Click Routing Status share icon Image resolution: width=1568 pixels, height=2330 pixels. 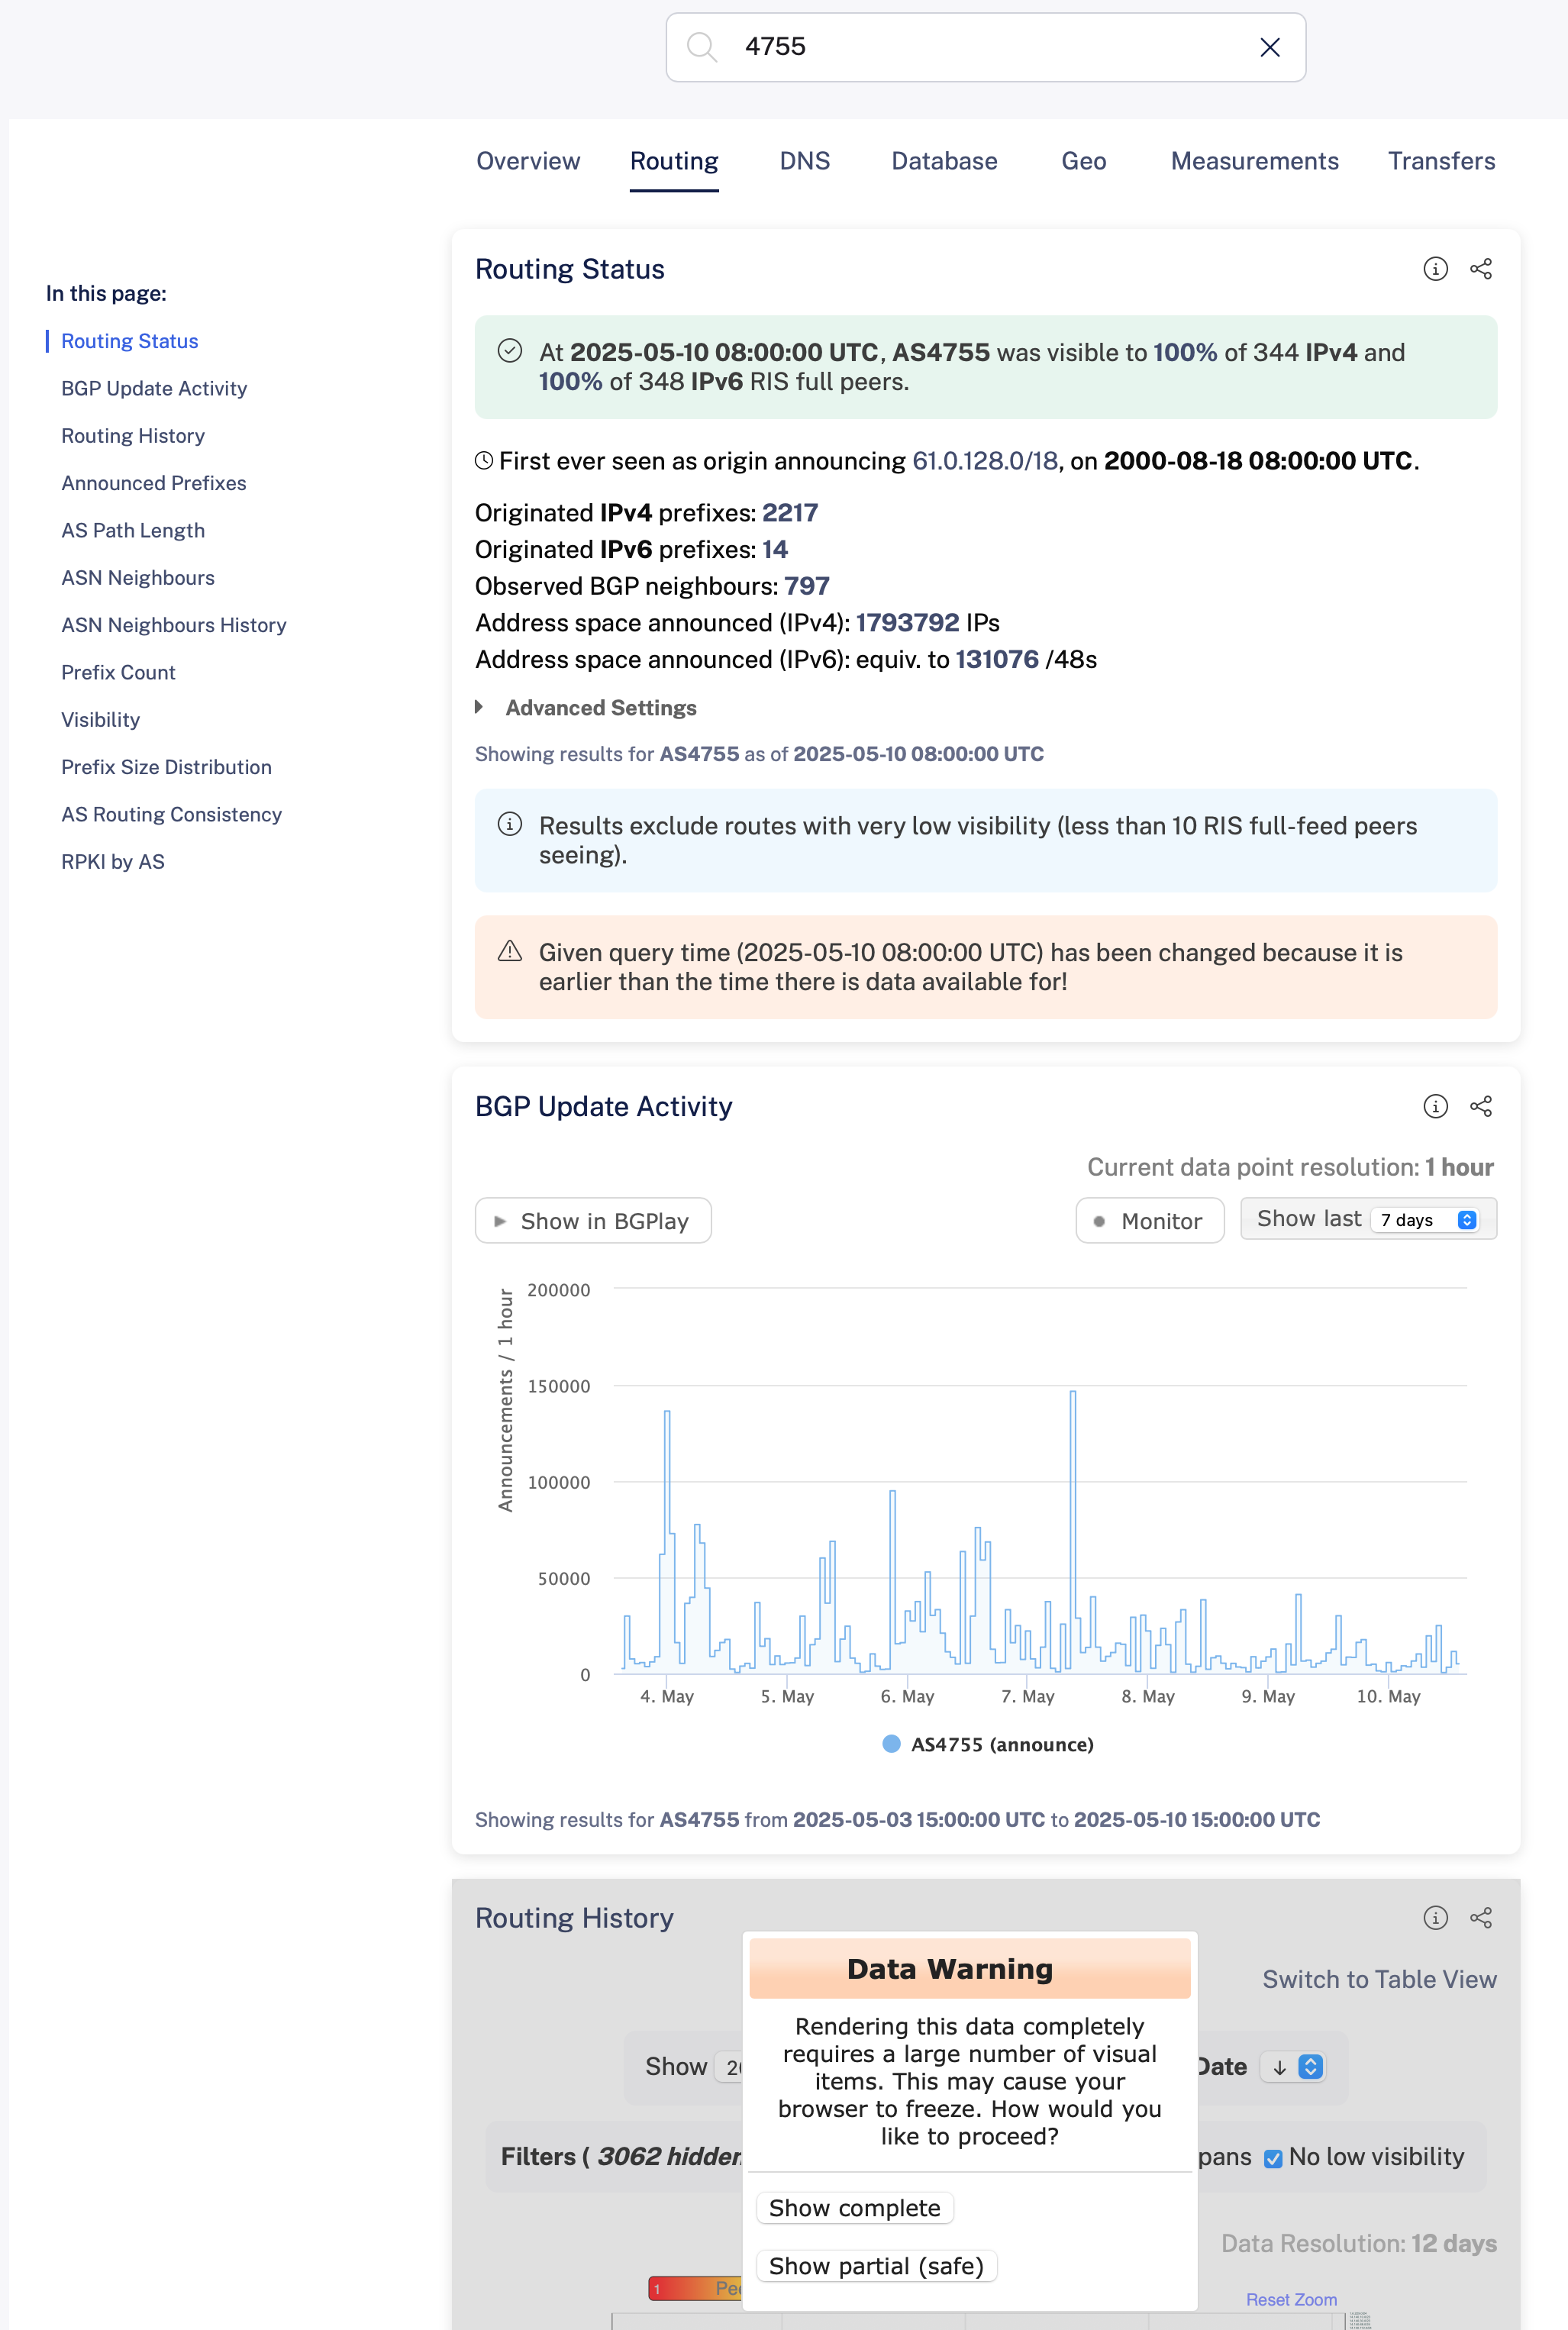[x=1481, y=269]
